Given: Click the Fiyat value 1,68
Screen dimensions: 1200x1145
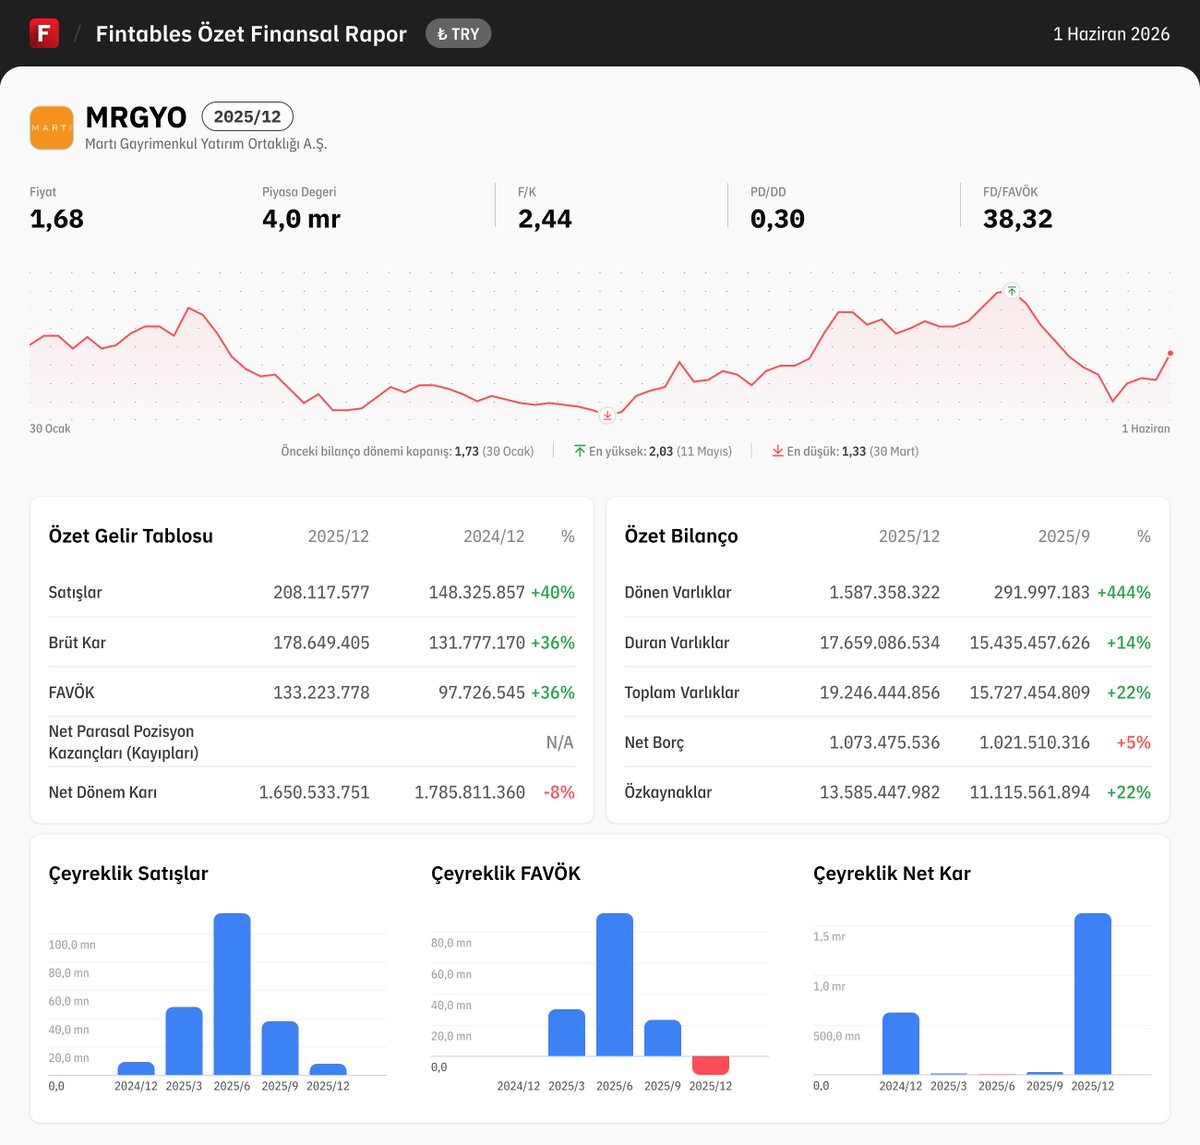Looking at the screenshot, I should pos(57,219).
